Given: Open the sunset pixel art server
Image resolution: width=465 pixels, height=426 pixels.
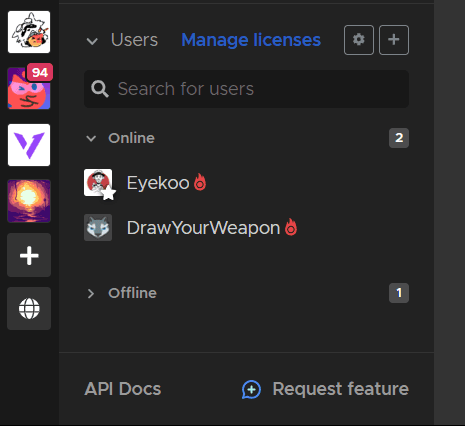Looking at the screenshot, I should (29, 201).
